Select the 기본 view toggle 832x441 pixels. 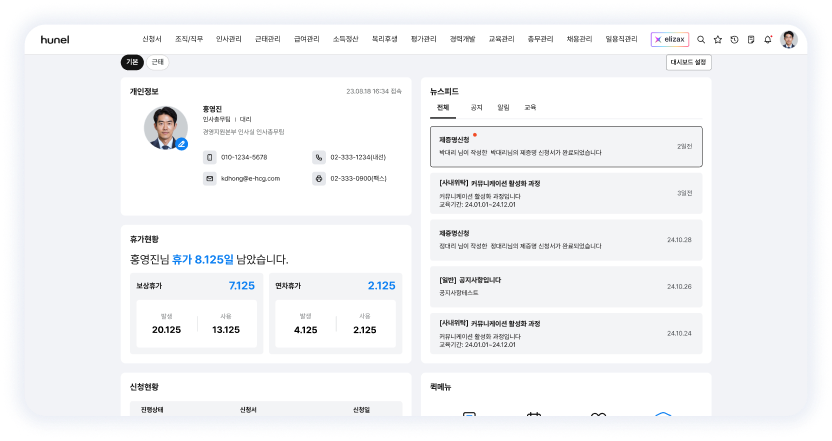pyautogui.click(x=132, y=62)
